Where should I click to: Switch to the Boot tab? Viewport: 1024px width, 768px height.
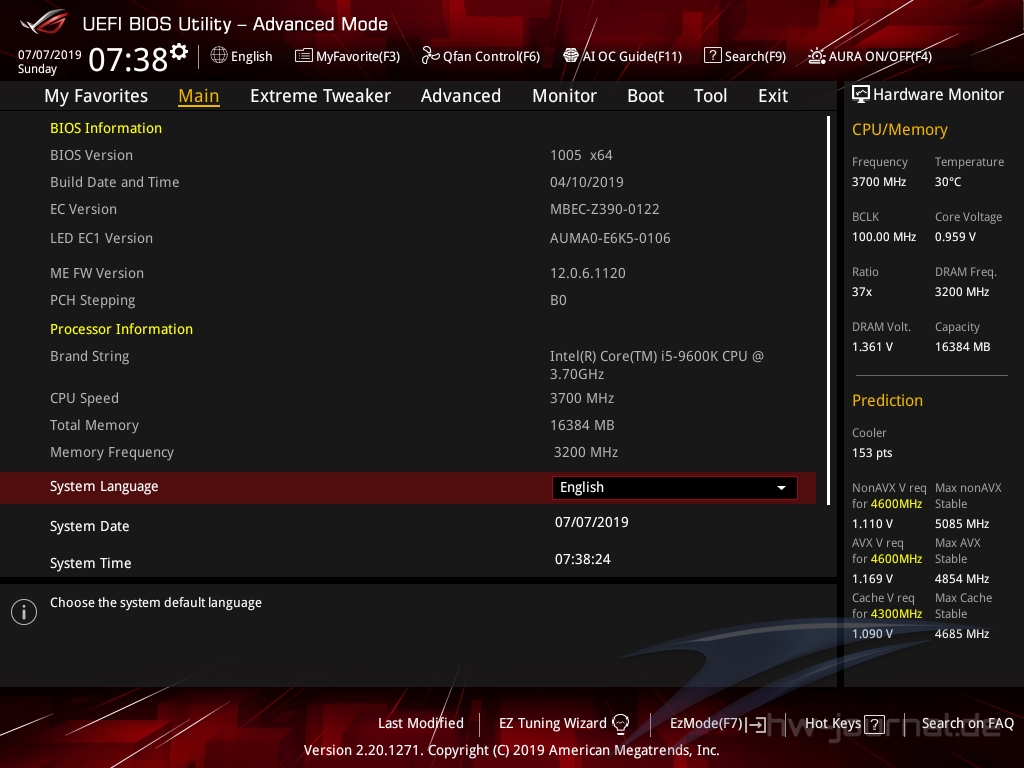[x=645, y=95]
